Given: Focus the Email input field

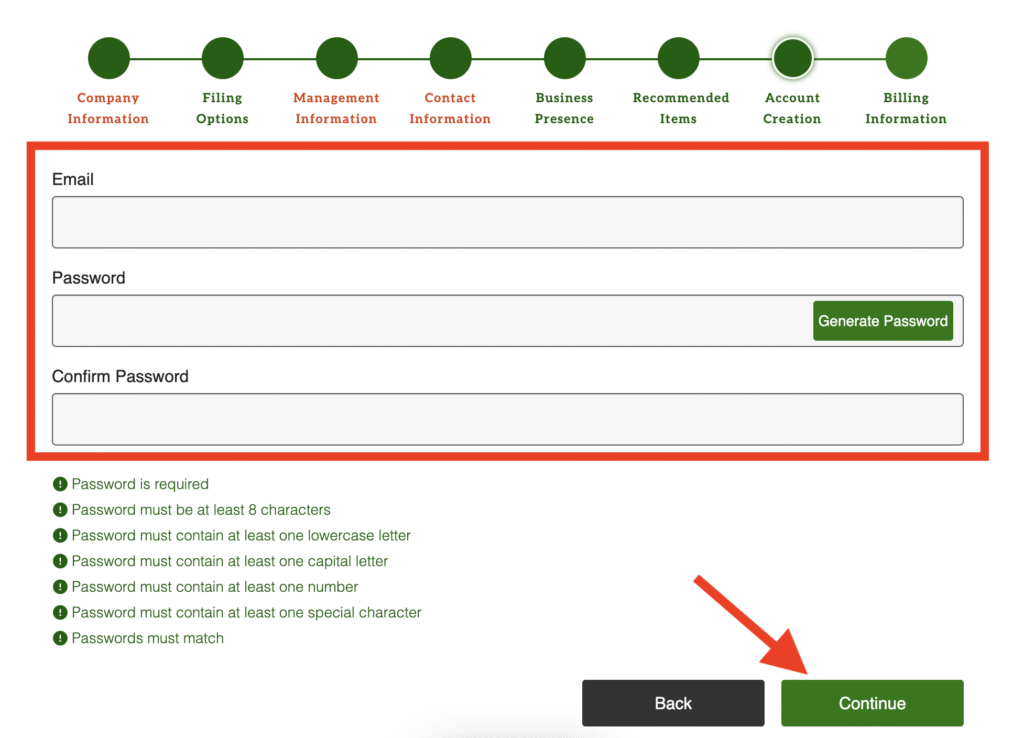Looking at the screenshot, I should coord(507,222).
